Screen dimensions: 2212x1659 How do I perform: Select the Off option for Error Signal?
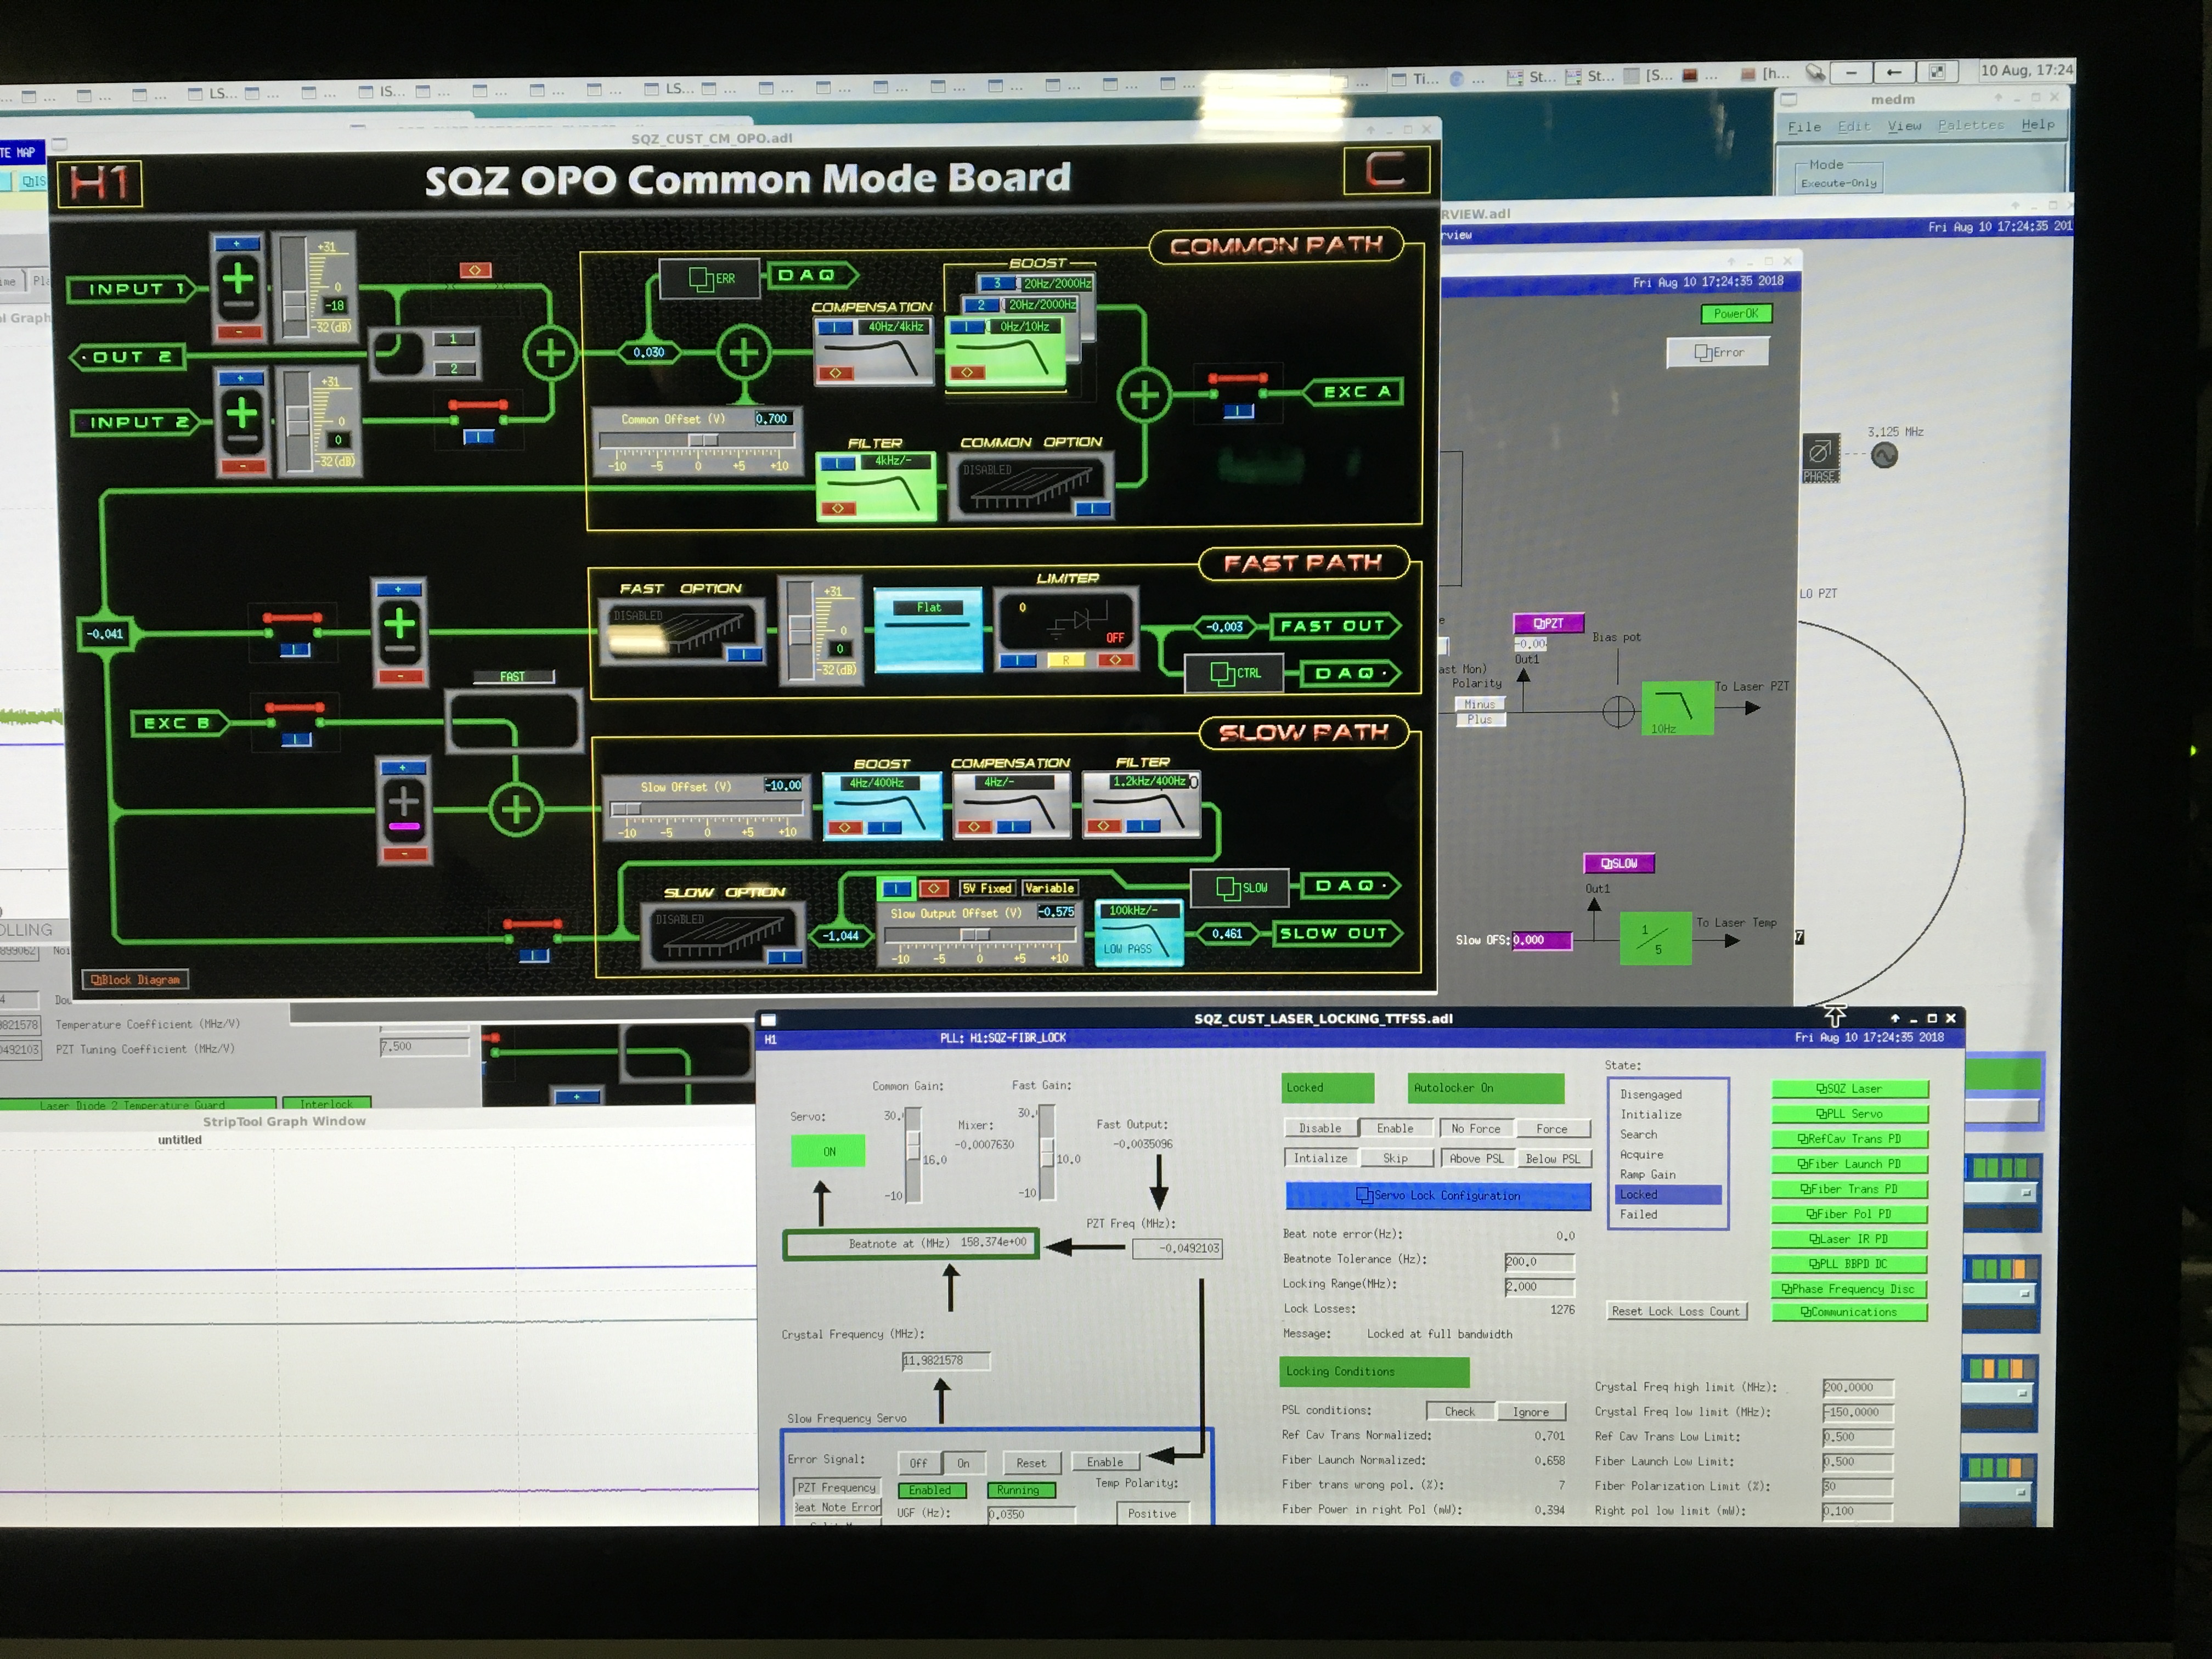(x=918, y=1463)
